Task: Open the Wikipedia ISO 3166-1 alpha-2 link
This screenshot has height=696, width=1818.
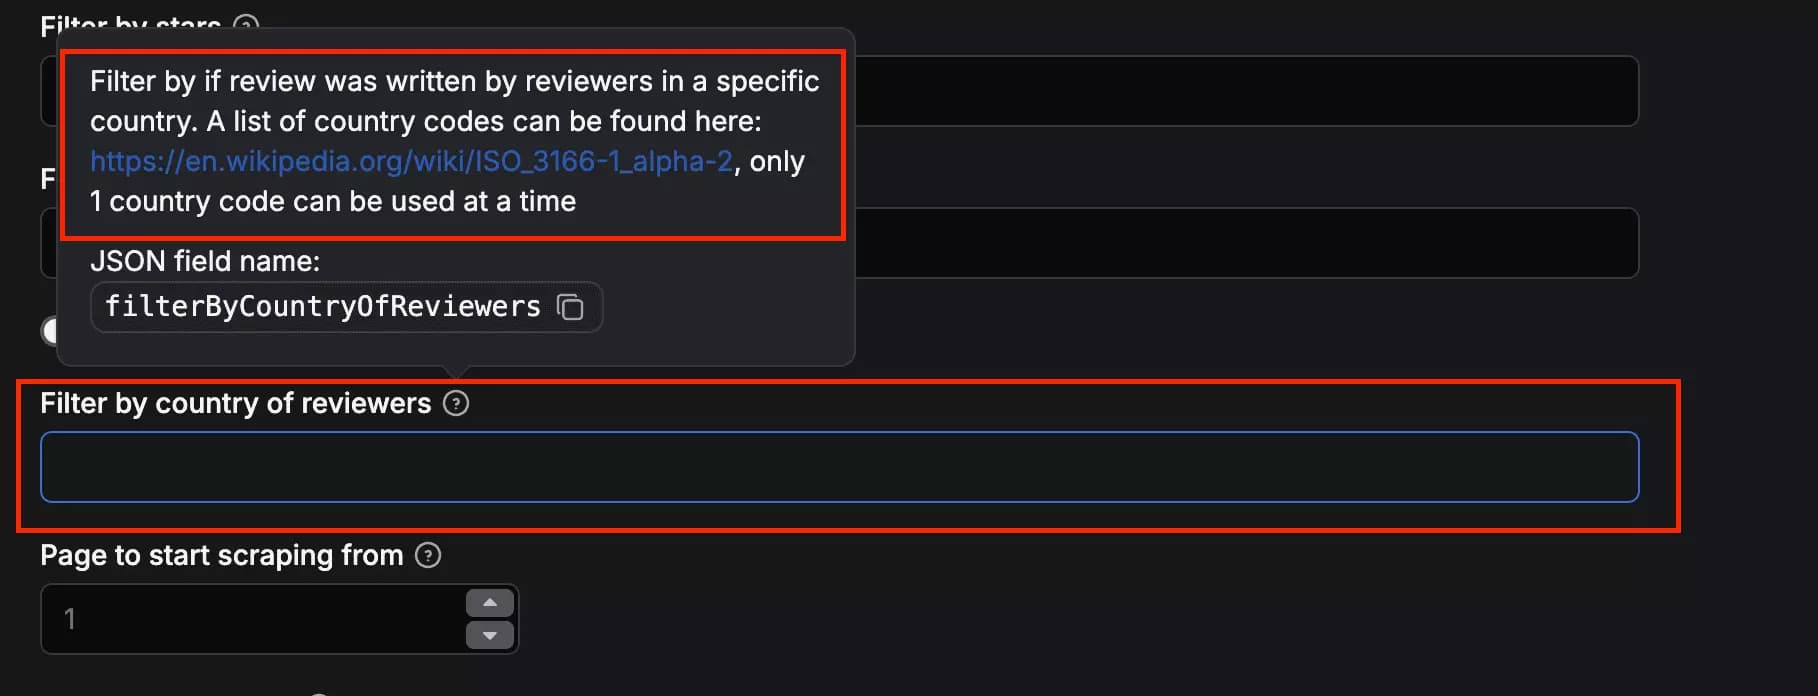Action: click(x=411, y=161)
